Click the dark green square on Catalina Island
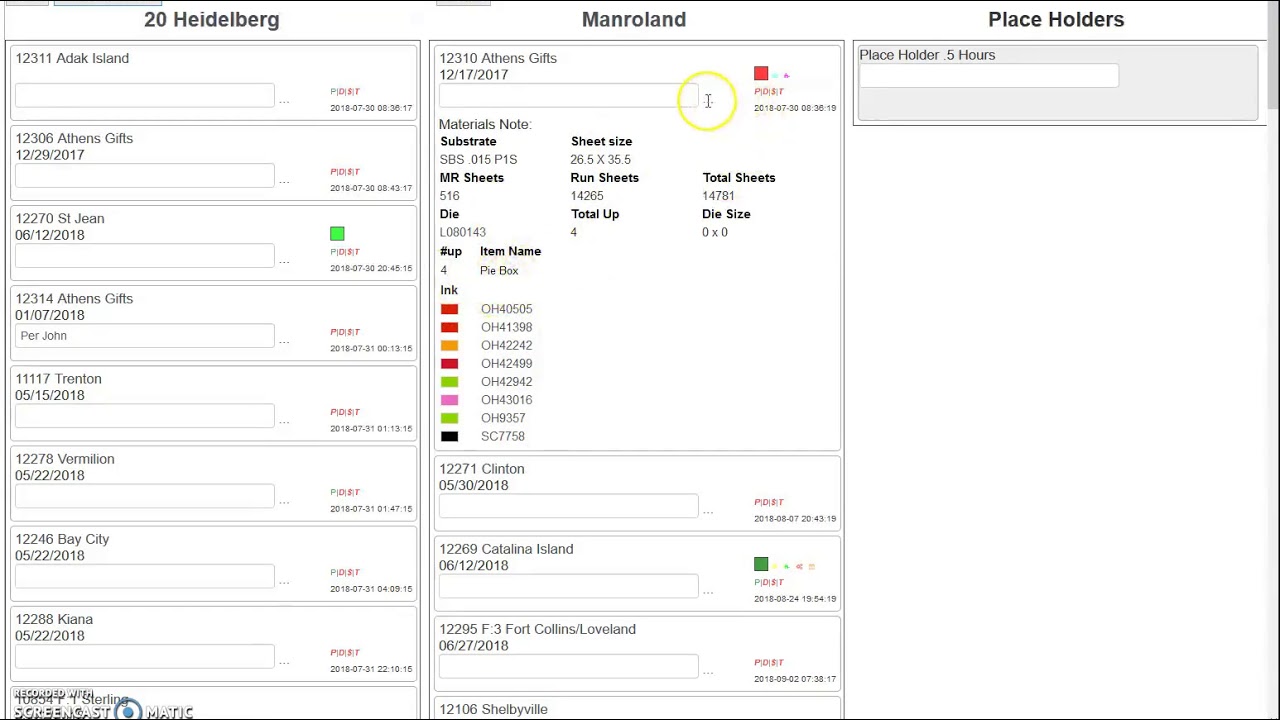 click(761, 564)
